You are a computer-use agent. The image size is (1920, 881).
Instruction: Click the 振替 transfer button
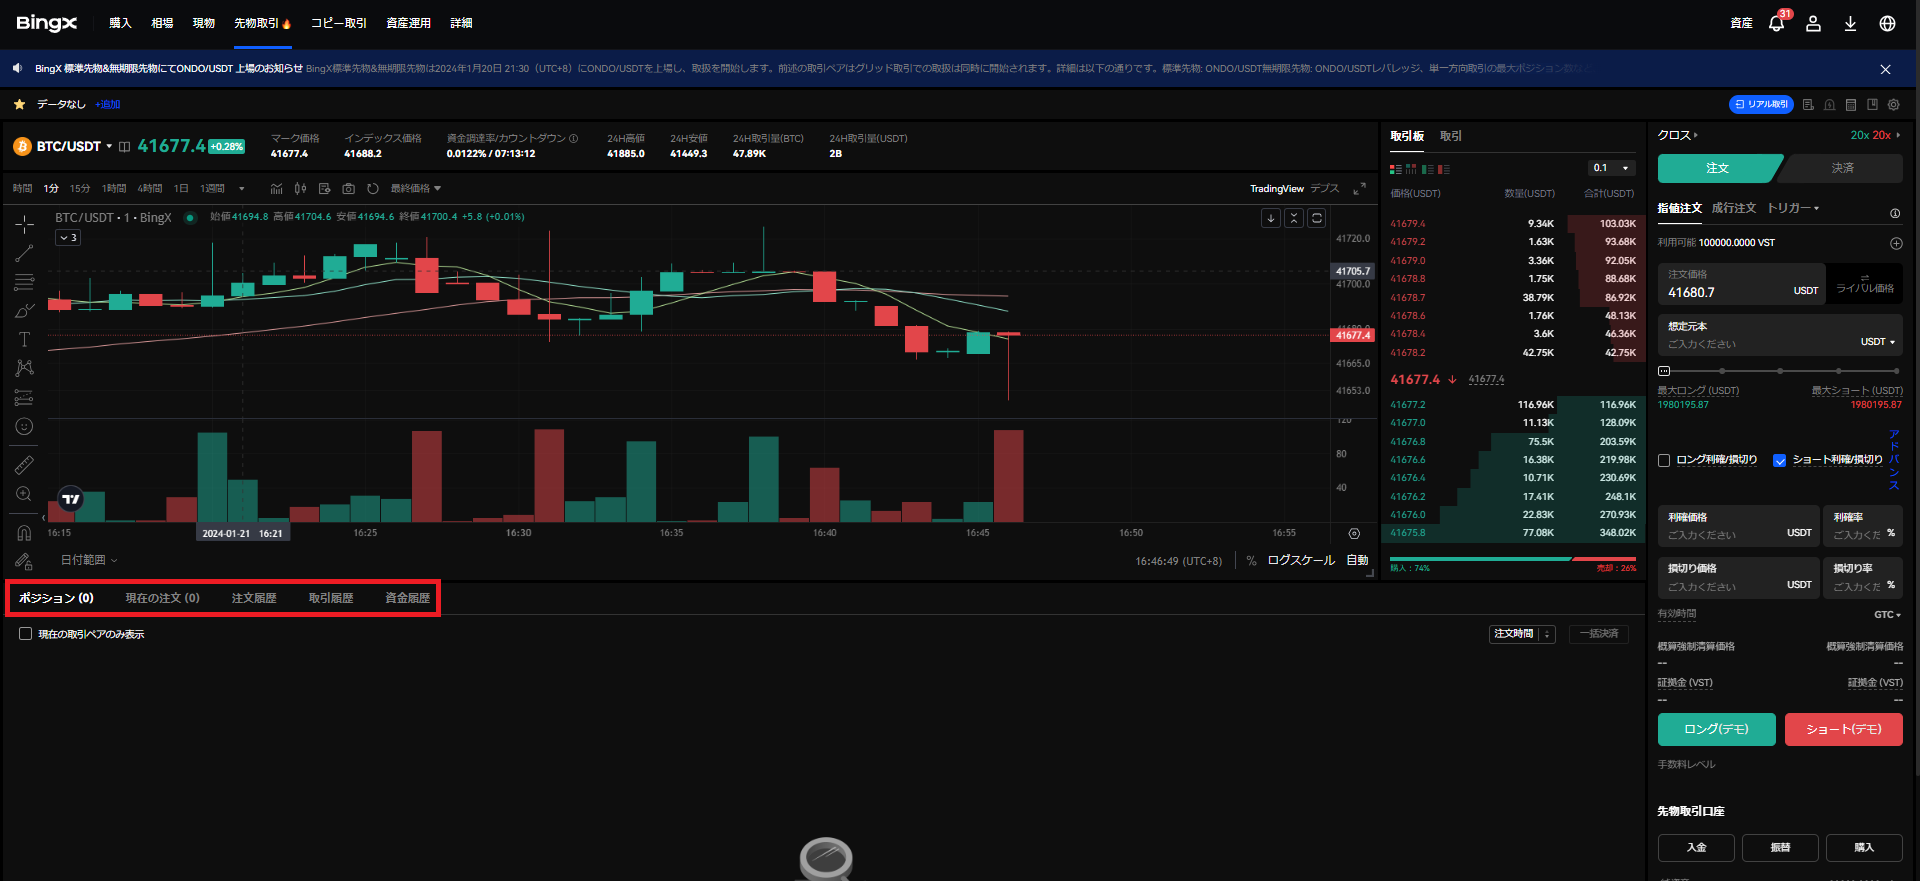(1781, 847)
